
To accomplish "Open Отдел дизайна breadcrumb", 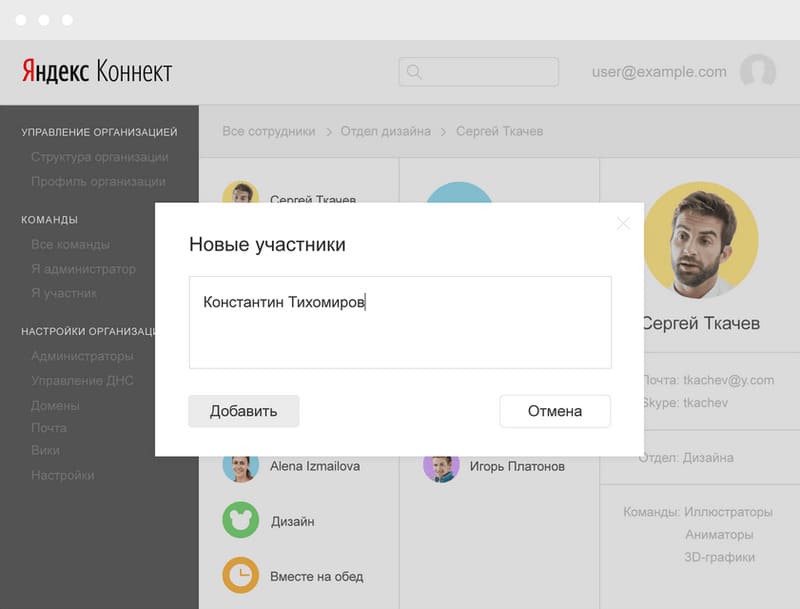I will click(x=385, y=131).
